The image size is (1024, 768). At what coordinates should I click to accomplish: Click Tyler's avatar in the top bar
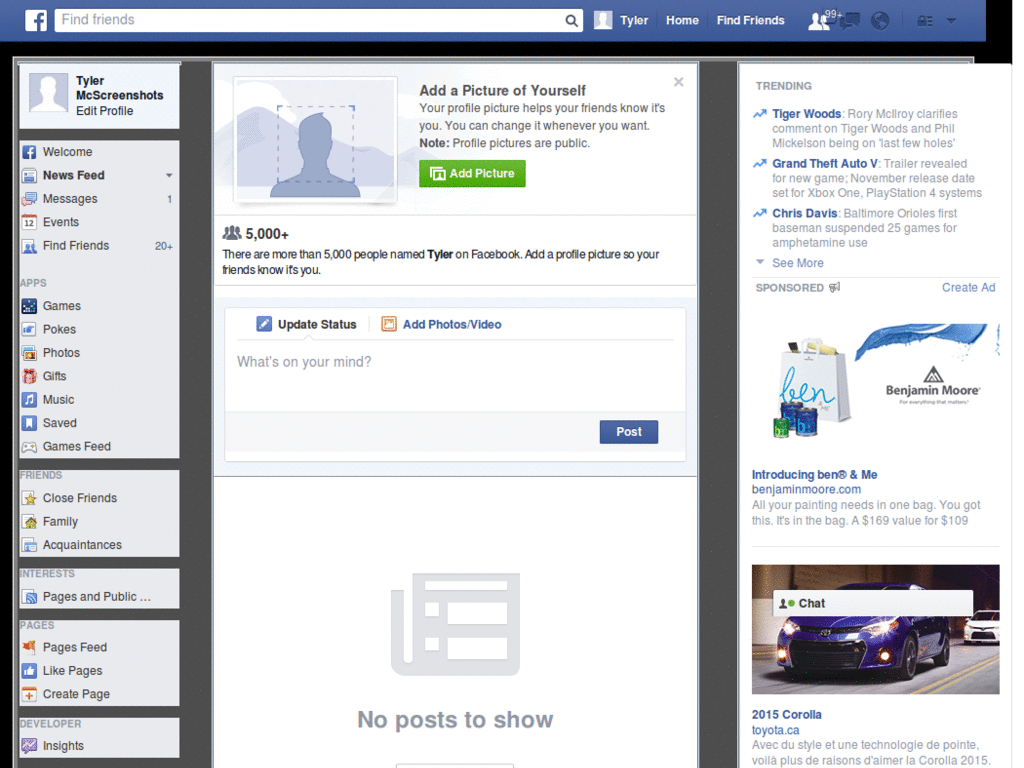tap(603, 20)
